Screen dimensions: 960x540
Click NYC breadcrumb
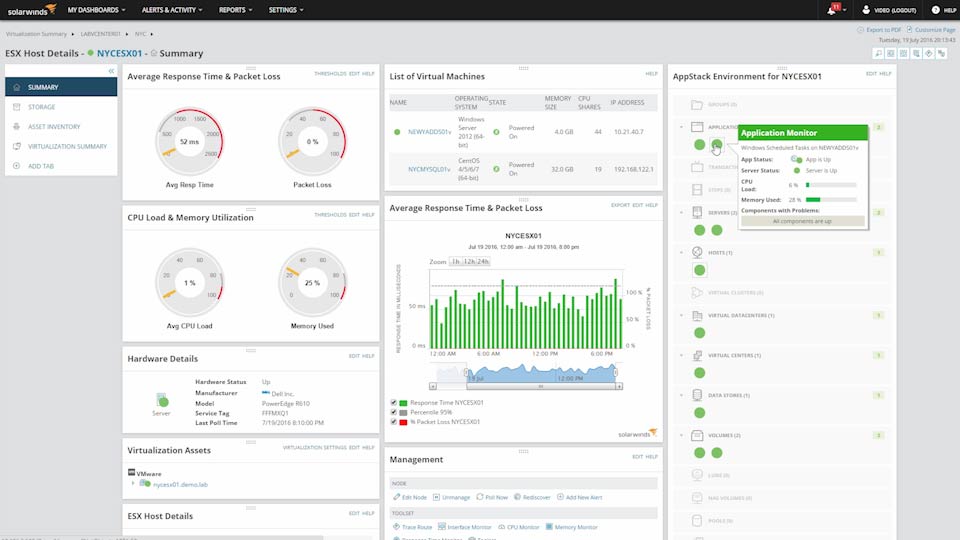point(141,34)
